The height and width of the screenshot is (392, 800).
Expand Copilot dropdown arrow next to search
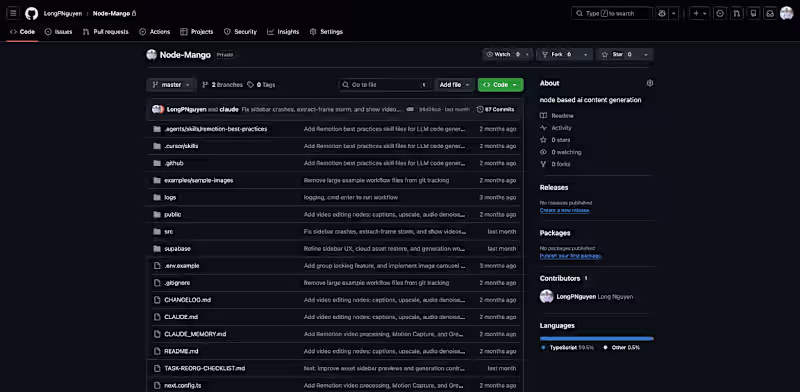[674, 13]
